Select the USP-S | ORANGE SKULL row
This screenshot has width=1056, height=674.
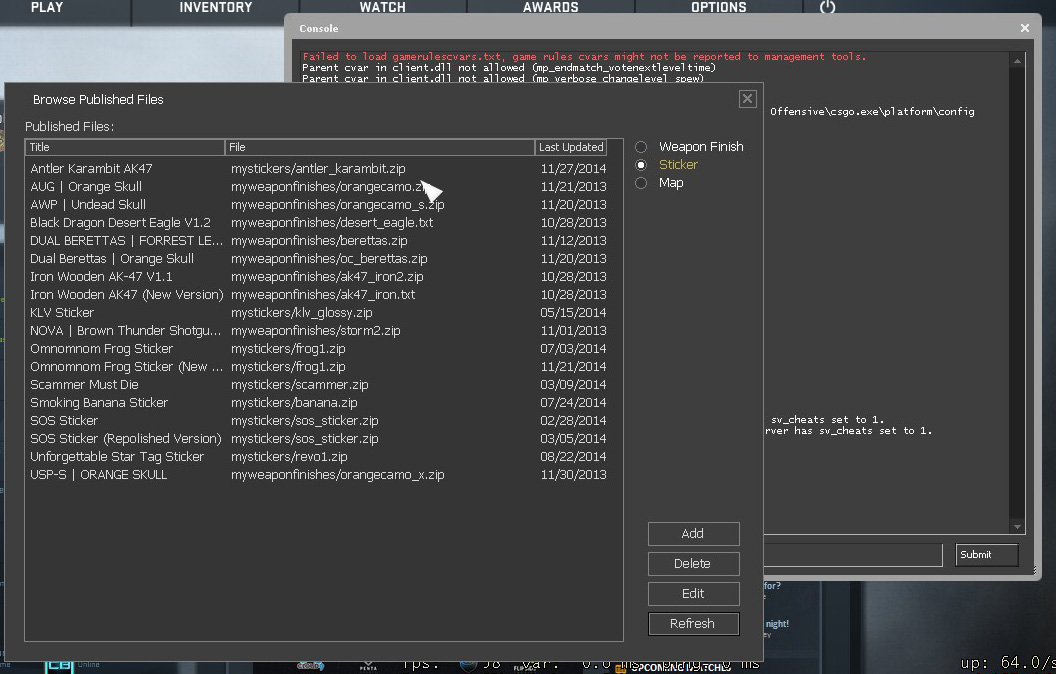coord(318,475)
